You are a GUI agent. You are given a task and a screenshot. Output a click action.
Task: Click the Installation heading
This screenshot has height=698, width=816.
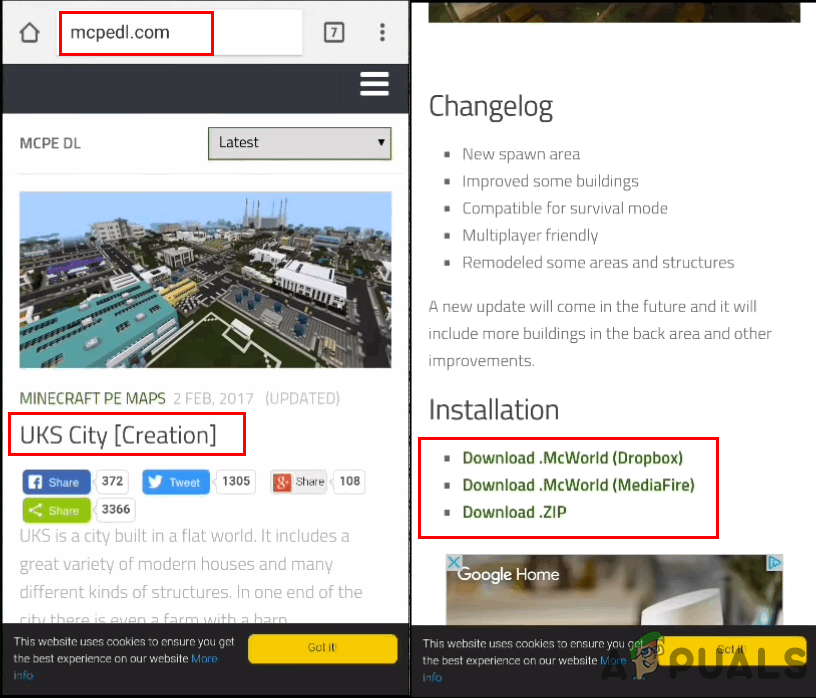click(493, 410)
